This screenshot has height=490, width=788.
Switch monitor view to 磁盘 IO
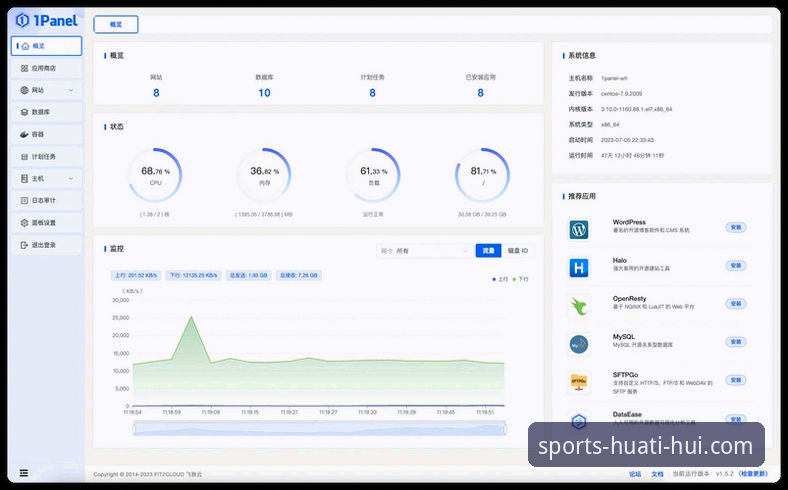click(x=518, y=251)
